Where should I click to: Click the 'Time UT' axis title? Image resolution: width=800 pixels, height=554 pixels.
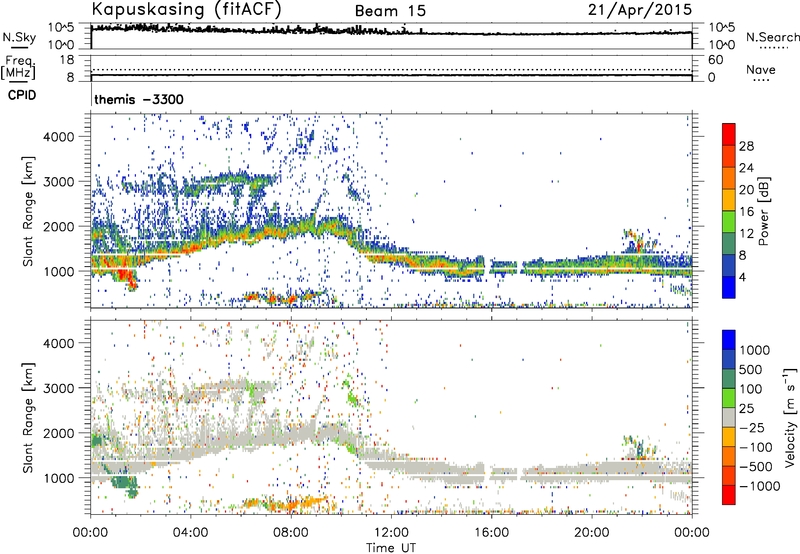(391, 548)
